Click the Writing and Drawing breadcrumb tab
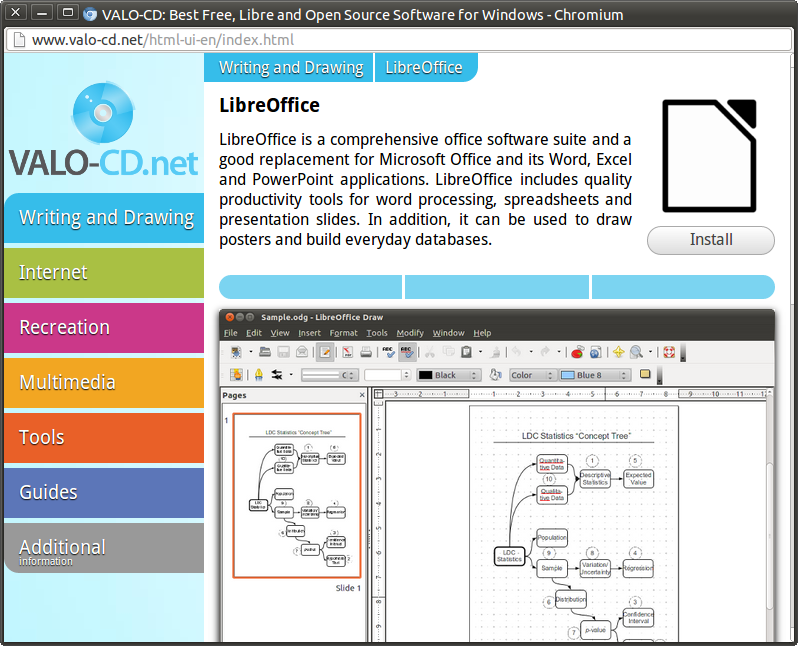Image resolution: width=798 pixels, height=646 pixels. [x=289, y=67]
